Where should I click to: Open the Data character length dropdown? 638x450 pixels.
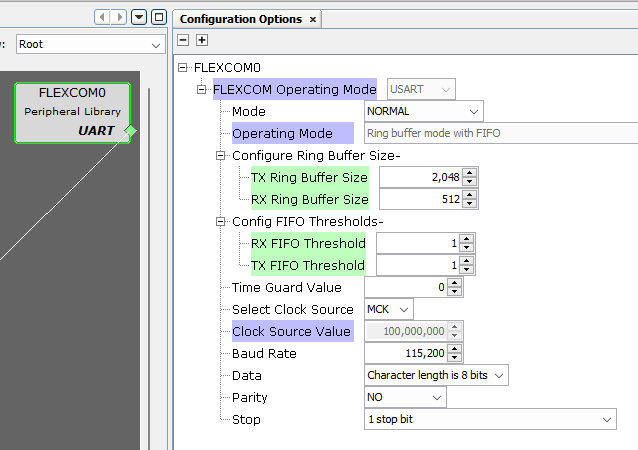click(x=499, y=376)
